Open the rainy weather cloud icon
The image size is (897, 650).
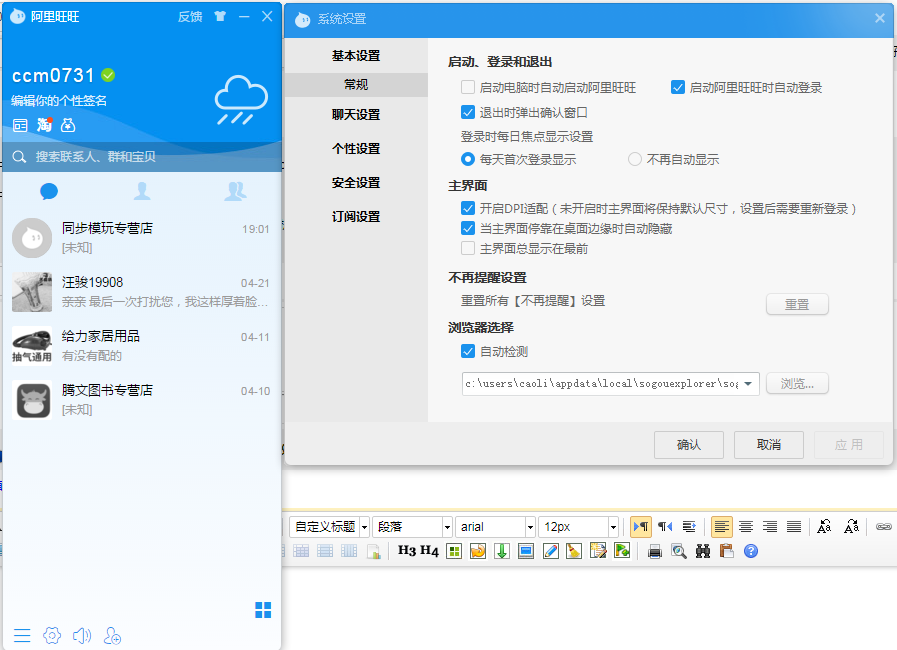pos(241,100)
